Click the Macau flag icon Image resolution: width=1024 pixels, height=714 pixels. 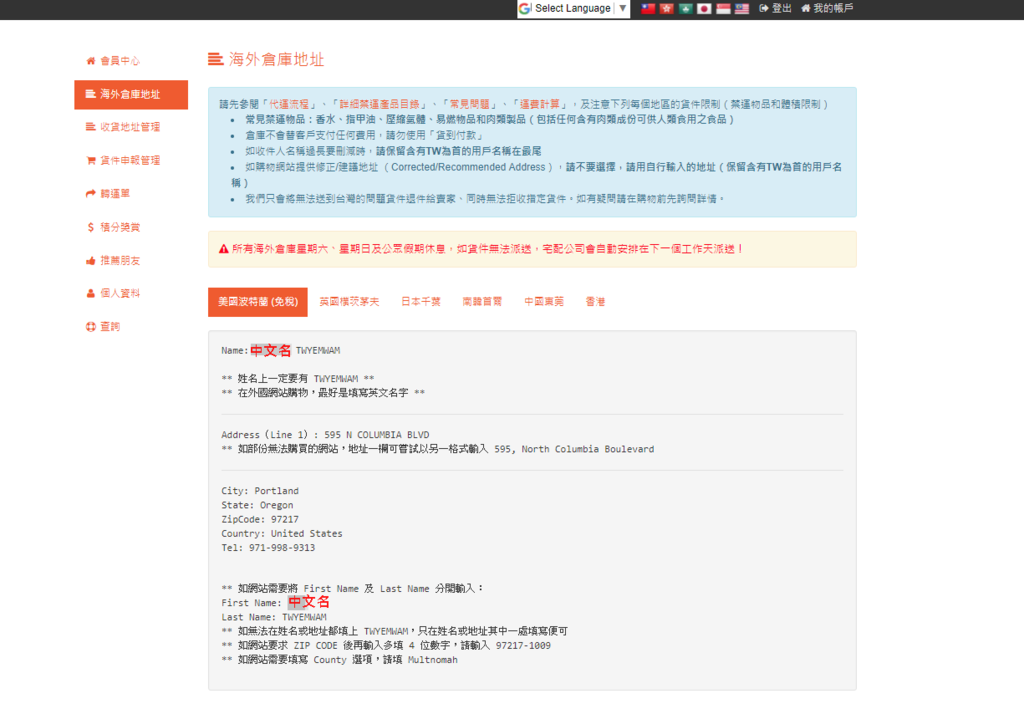pyautogui.click(x=685, y=9)
